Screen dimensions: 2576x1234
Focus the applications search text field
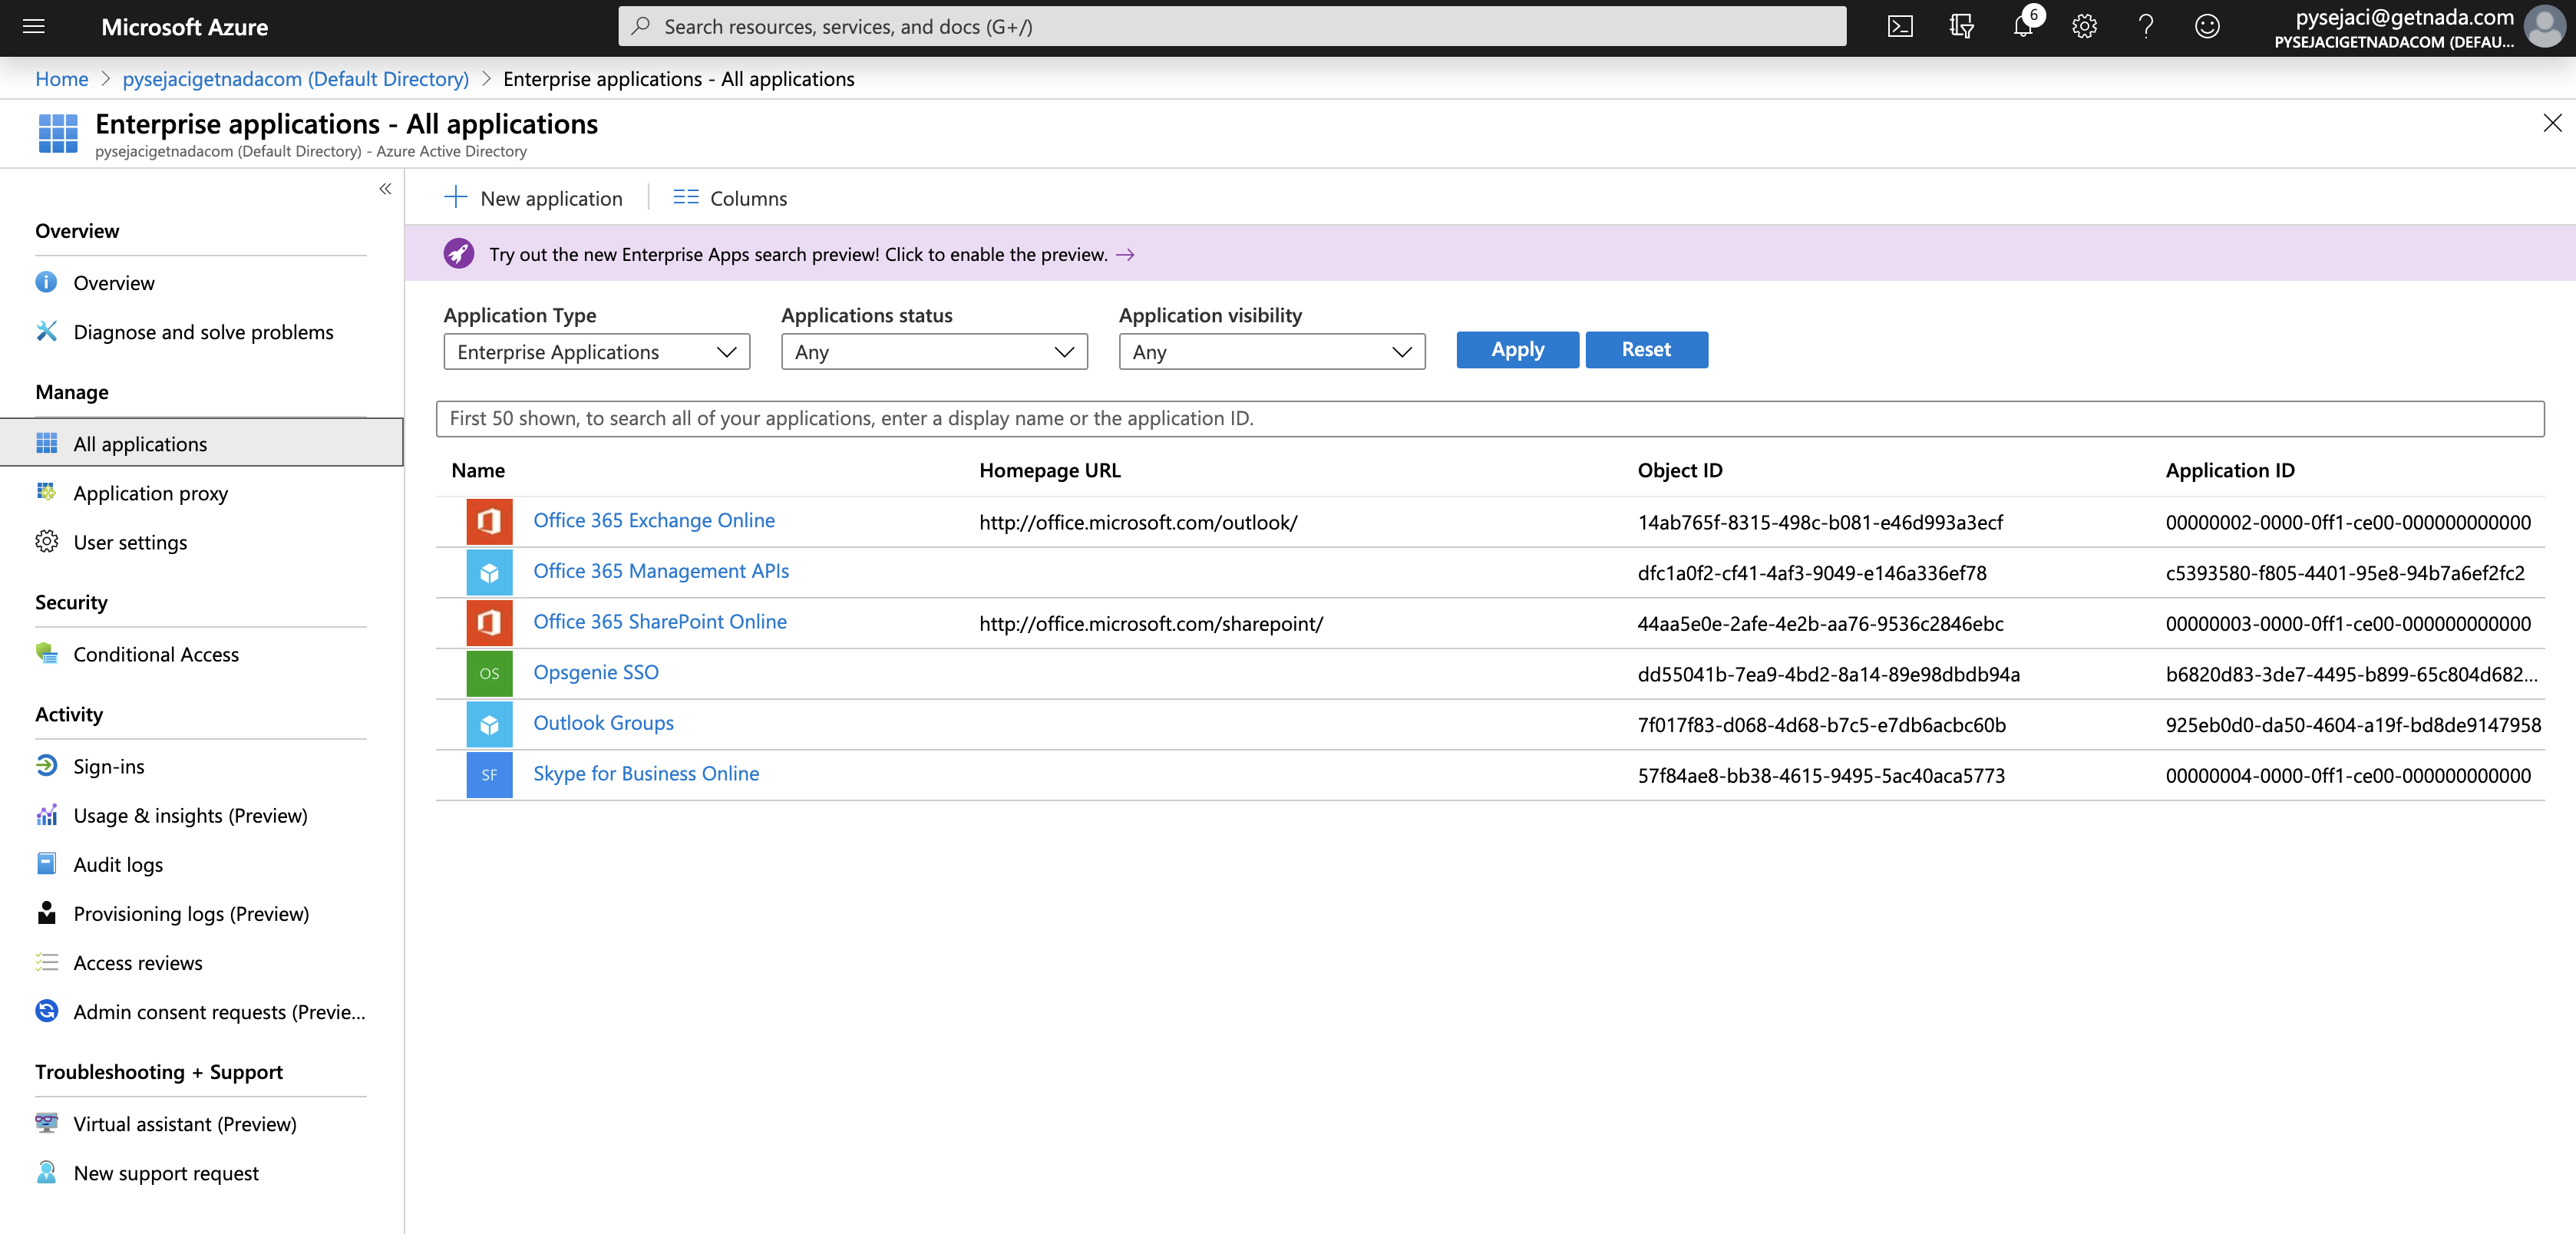(x=1489, y=418)
